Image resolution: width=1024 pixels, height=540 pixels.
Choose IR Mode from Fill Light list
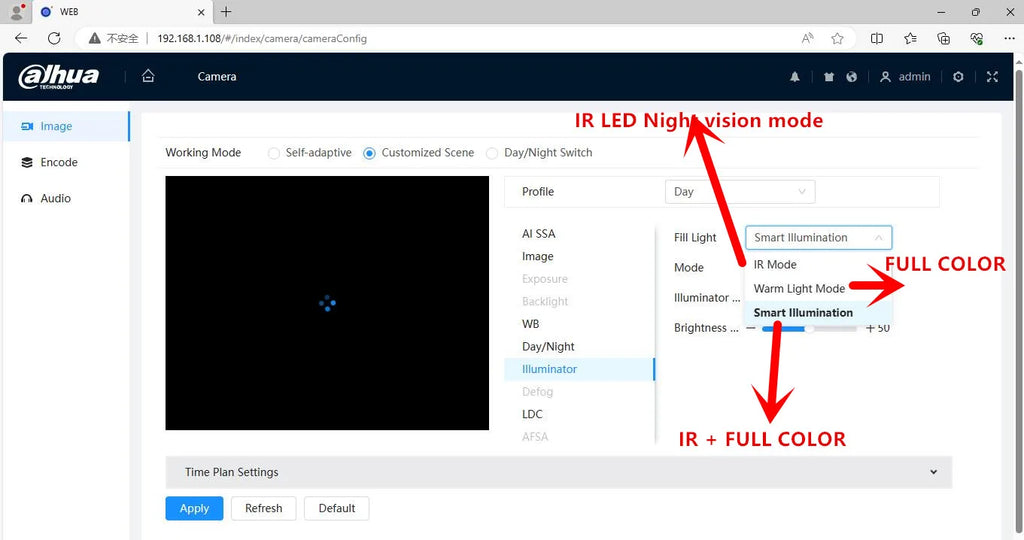coord(775,265)
